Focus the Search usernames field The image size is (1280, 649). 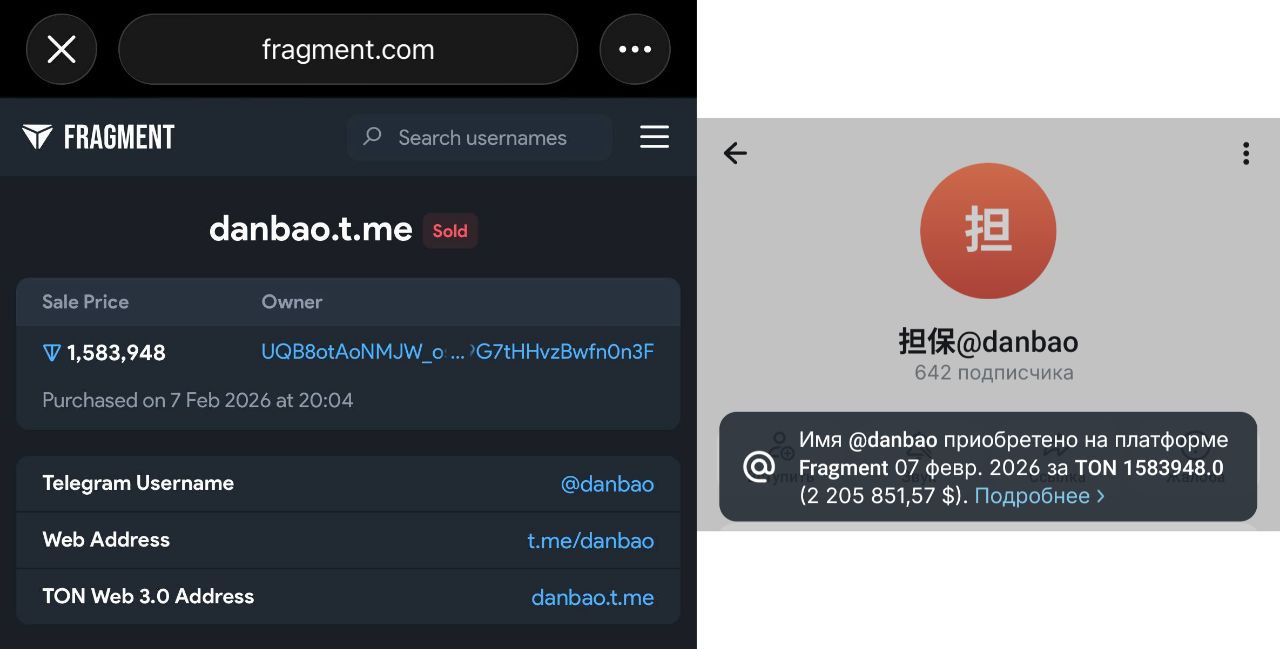coord(480,137)
